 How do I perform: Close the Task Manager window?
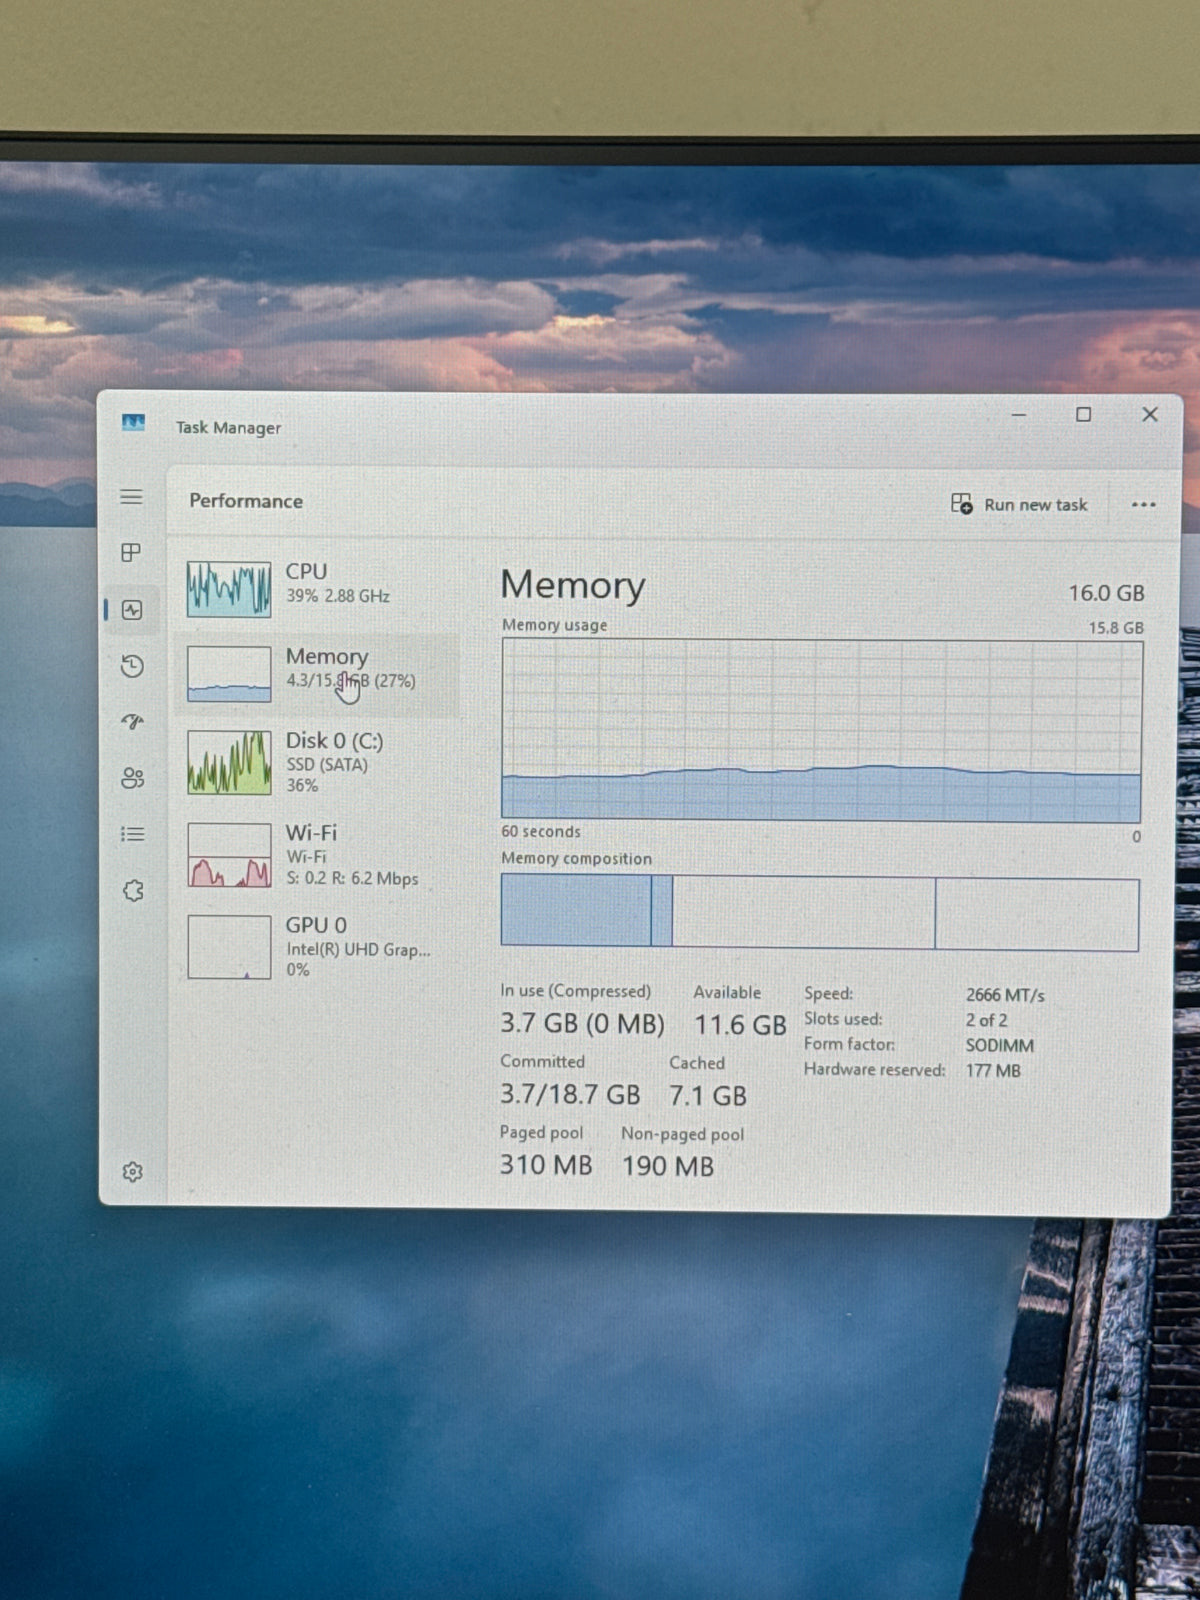coord(1150,414)
